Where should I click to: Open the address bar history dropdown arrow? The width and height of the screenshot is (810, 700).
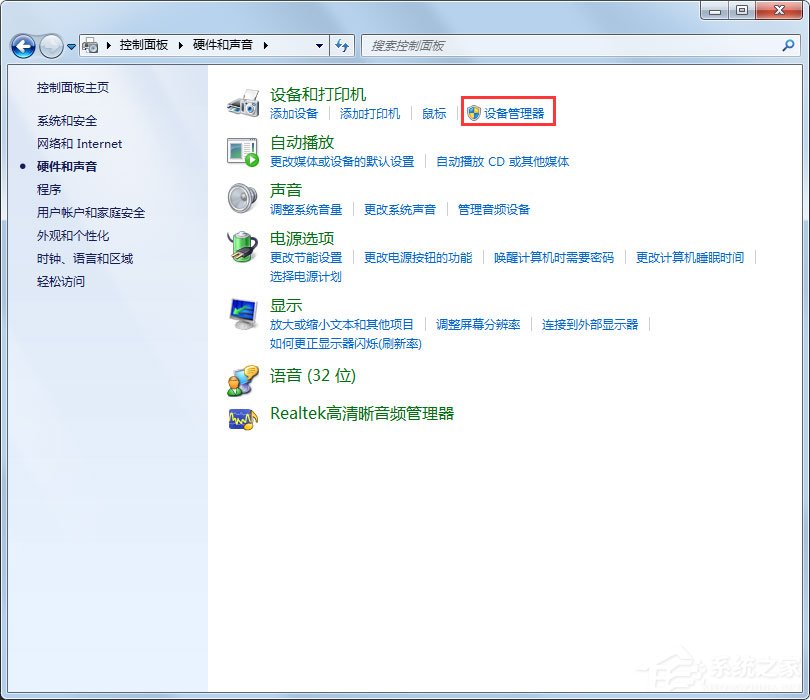pos(318,45)
